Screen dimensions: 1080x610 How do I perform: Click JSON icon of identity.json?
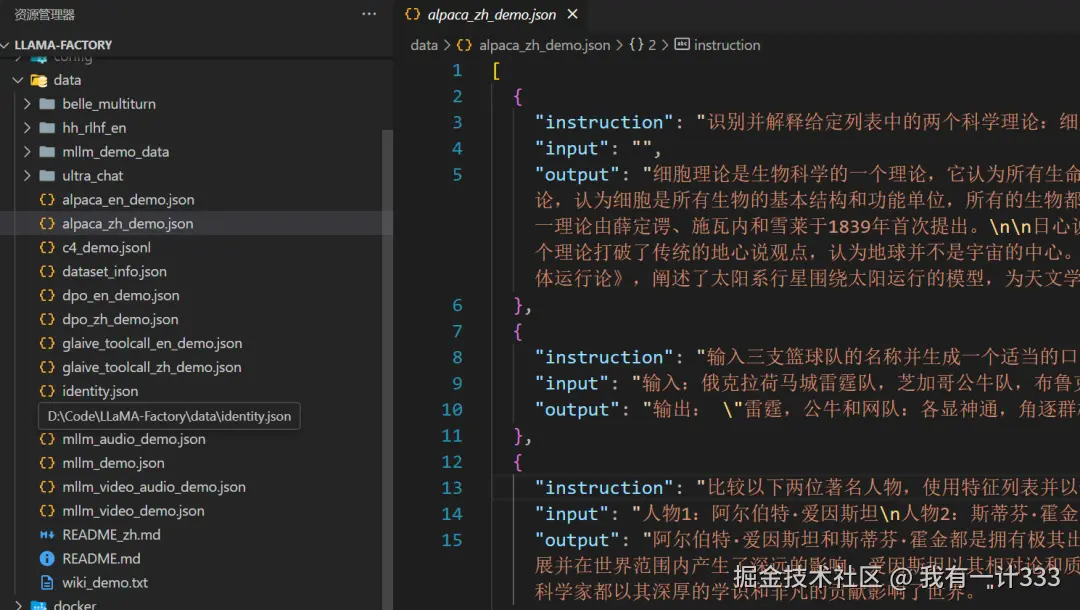[x=47, y=390]
